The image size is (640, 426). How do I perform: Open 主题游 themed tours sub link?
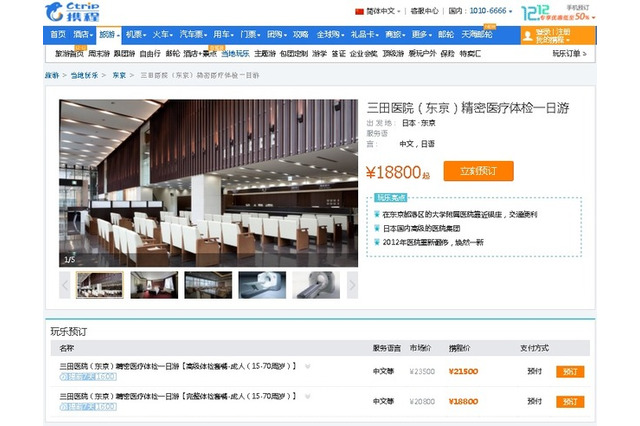click(265, 53)
